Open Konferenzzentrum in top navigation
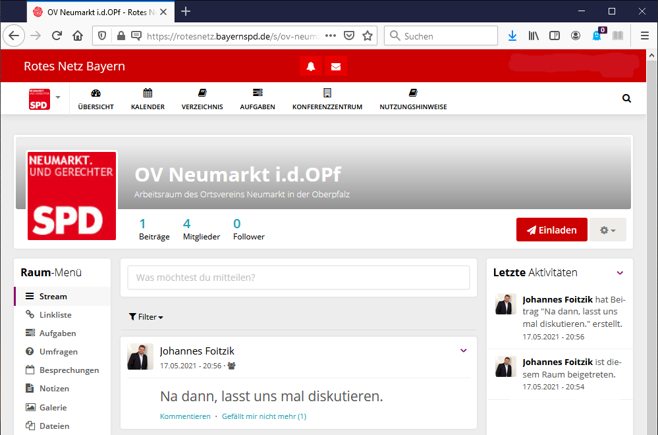The width and height of the screenshot is (658, 435). (327, 99)
